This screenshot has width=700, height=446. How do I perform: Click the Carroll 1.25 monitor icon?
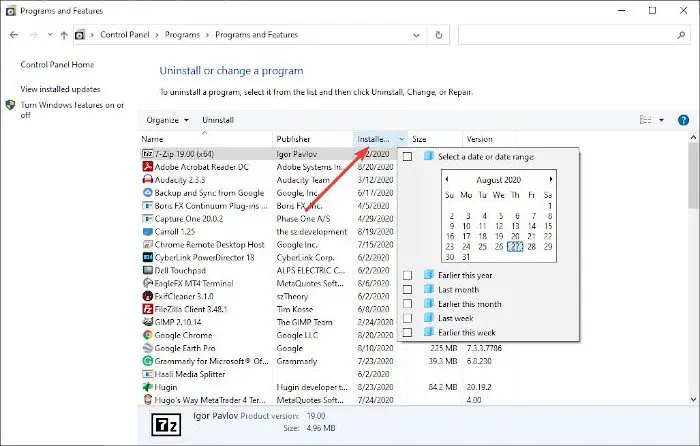click(147, 232)
